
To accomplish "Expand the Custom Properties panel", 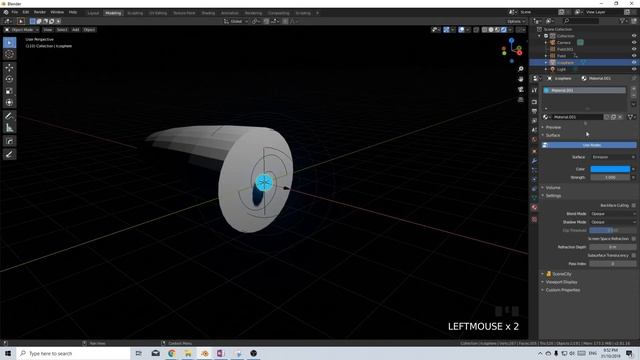I will 562,290.
